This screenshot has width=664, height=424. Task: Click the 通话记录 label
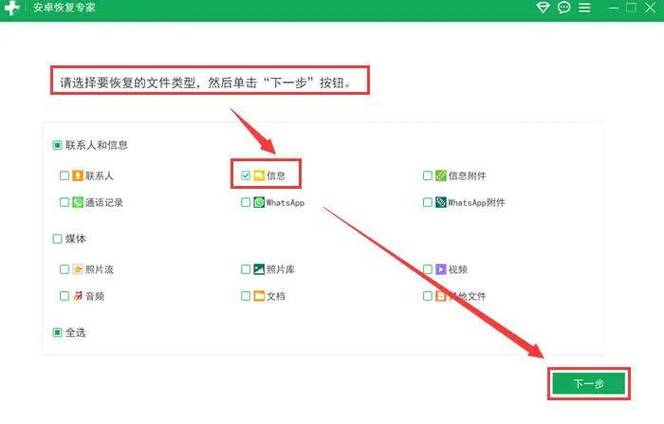(x=104, y=202)
